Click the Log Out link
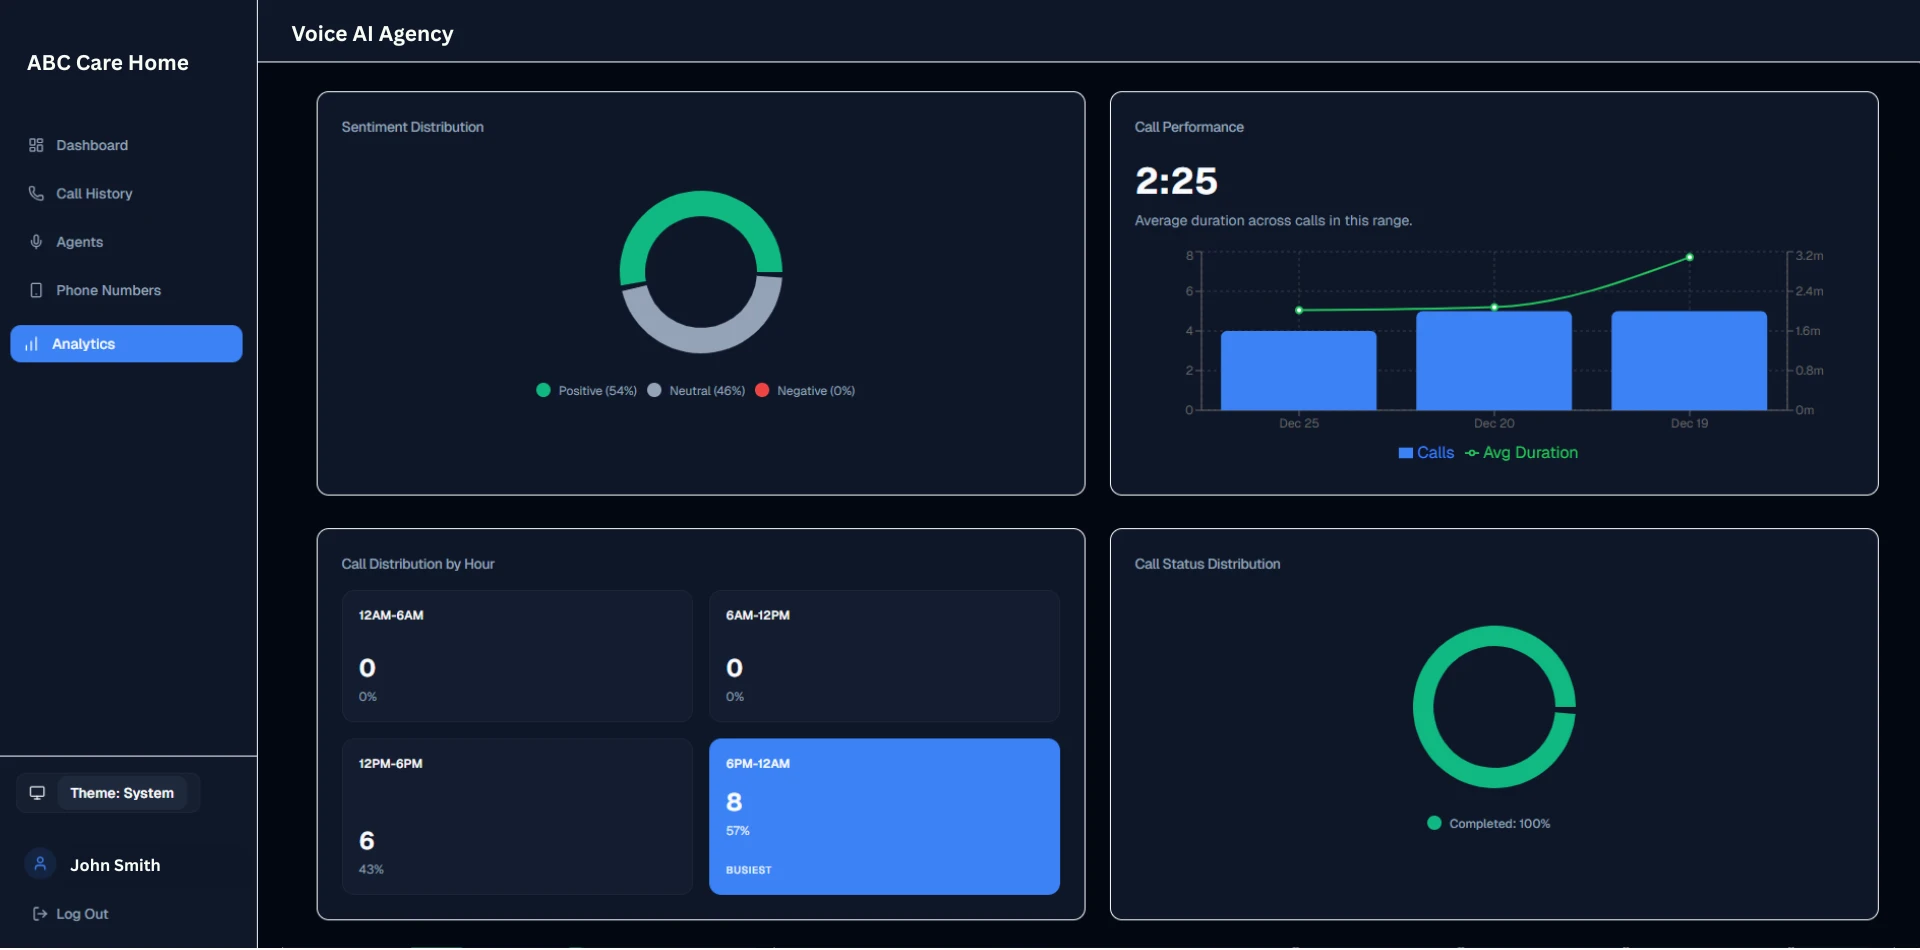1920x950 pixels. 70,914
